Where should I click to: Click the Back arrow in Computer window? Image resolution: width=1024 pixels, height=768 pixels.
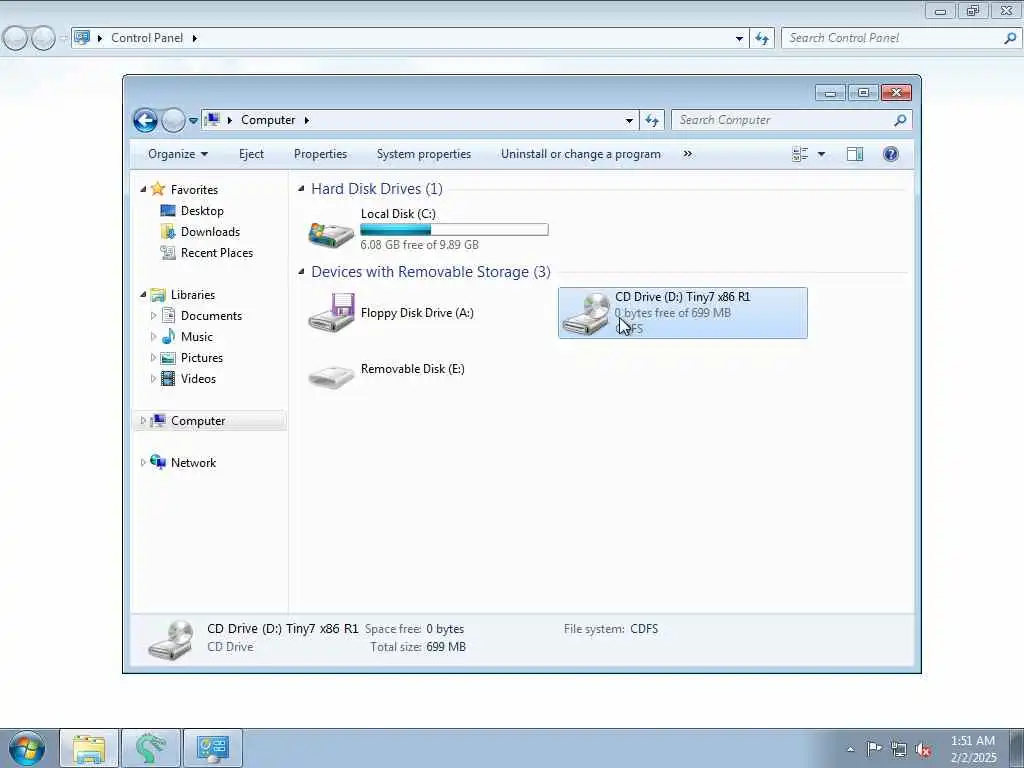click(x=145, y=120)
